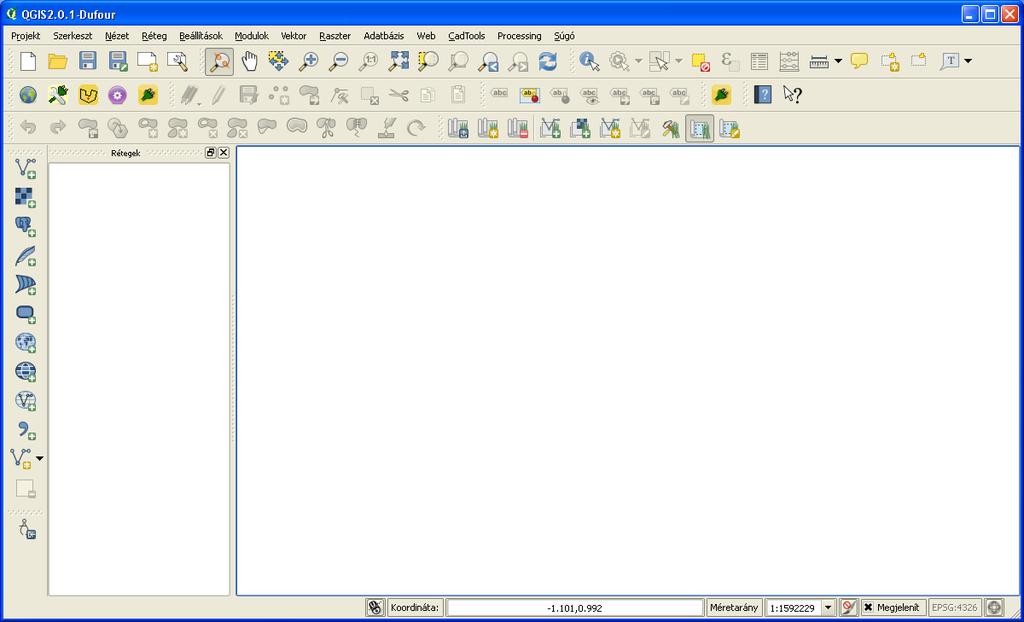Image resolution: width=1024 pixels, height=622 pixels.
Task: Click the Save As floppy with pencil
Action: tap(118, 61)
